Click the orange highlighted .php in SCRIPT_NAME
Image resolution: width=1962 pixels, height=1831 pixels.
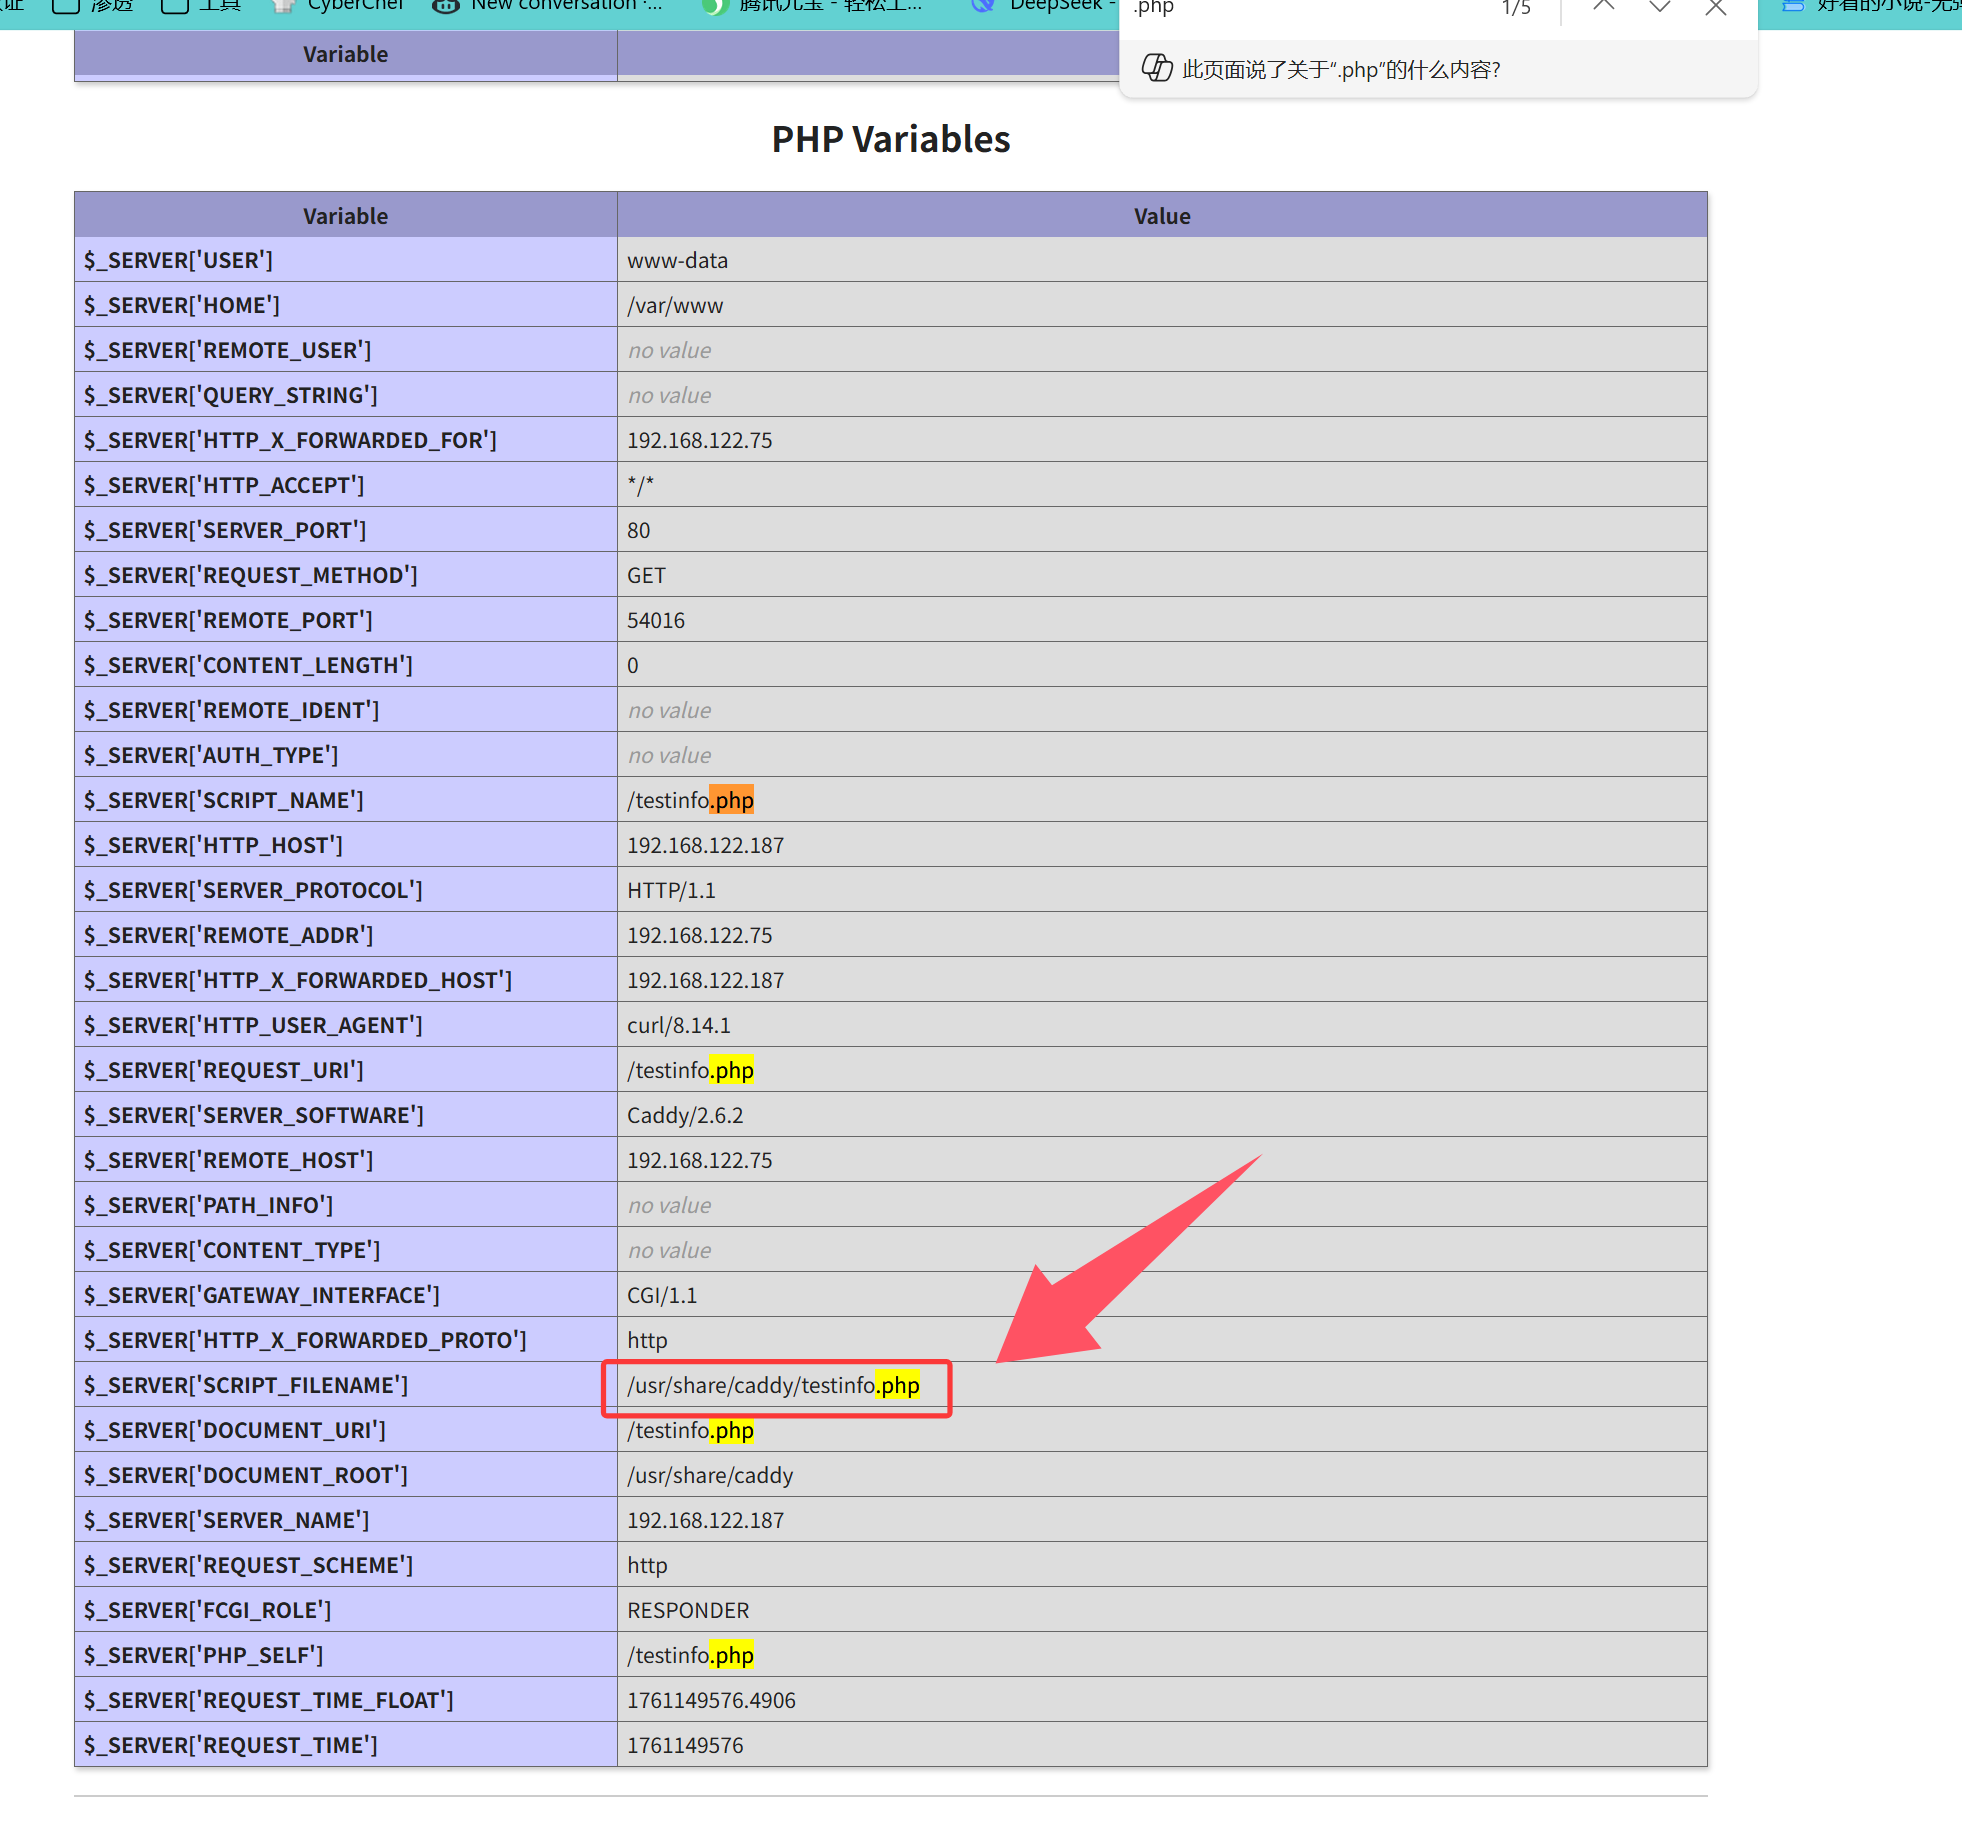point(733,801)
